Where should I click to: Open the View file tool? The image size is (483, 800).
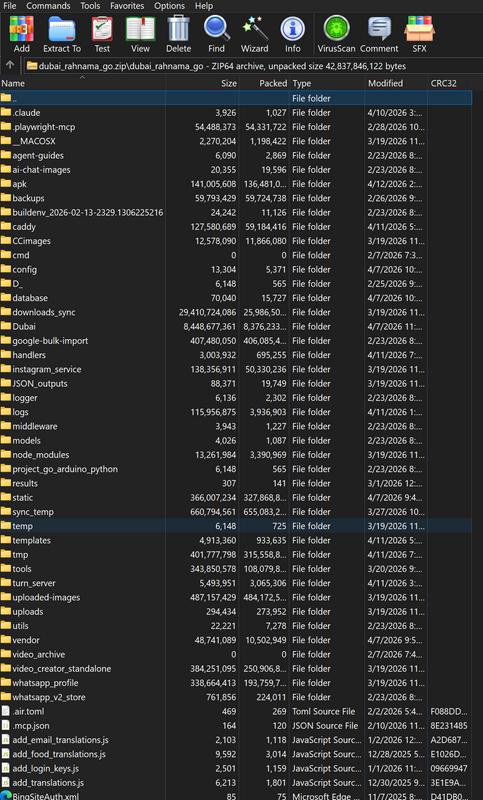click(140, 34)
